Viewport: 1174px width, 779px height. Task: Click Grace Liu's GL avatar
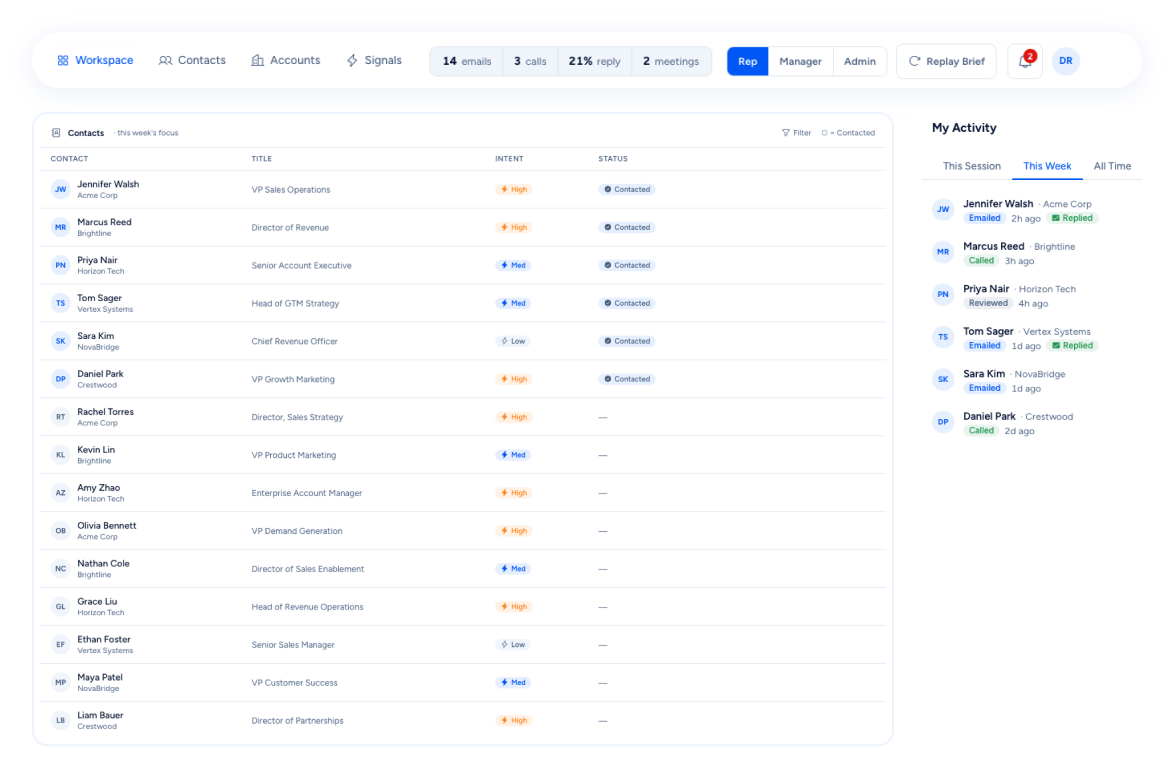tap(61, 607)
